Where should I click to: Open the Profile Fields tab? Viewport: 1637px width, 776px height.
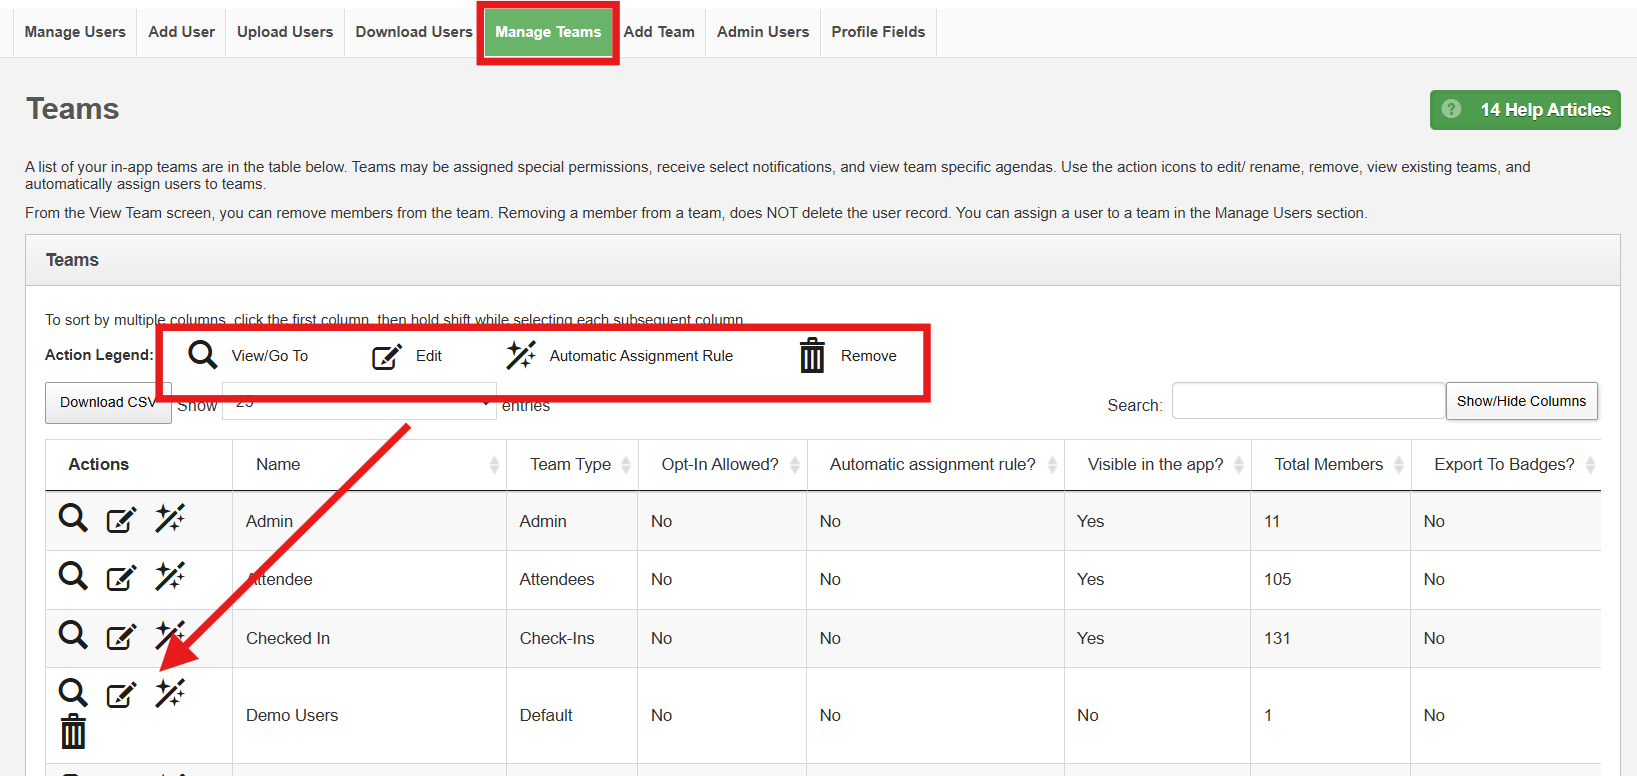(878, 32)
